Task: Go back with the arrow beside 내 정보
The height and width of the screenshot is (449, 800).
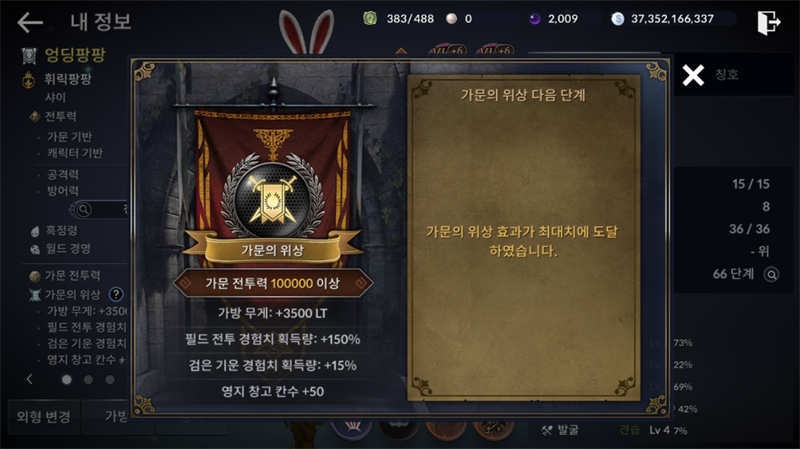Action: [30, 22]
